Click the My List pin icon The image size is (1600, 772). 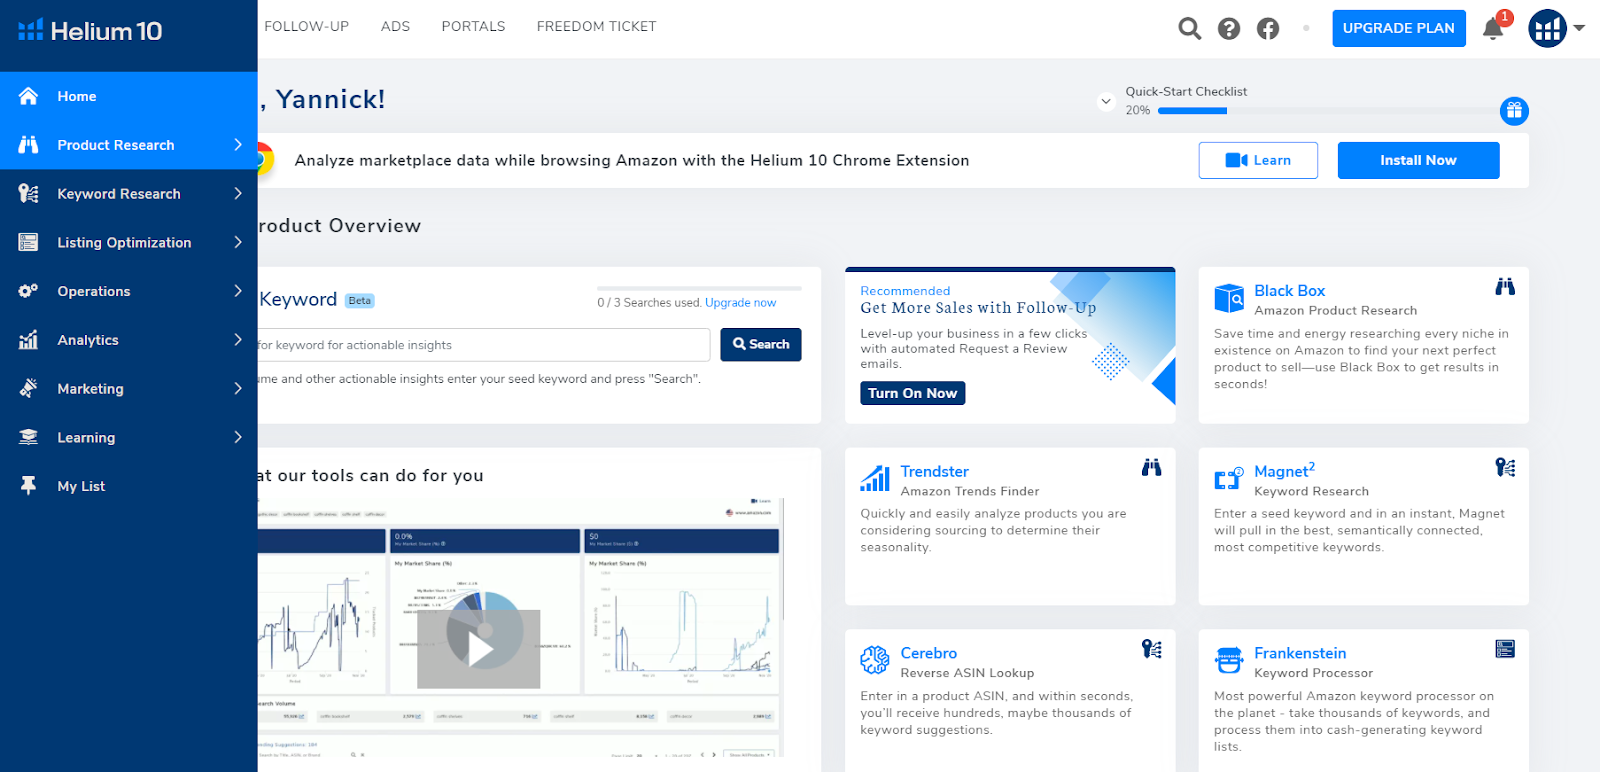28,486
